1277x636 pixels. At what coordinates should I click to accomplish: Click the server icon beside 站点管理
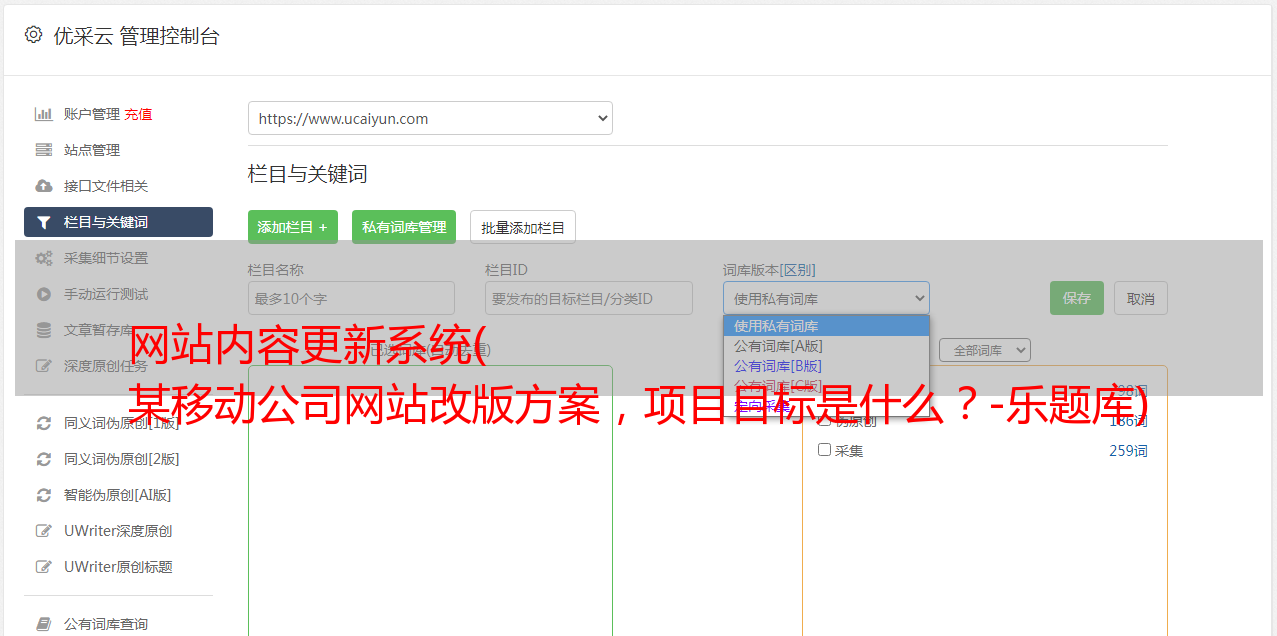[43, 150]
